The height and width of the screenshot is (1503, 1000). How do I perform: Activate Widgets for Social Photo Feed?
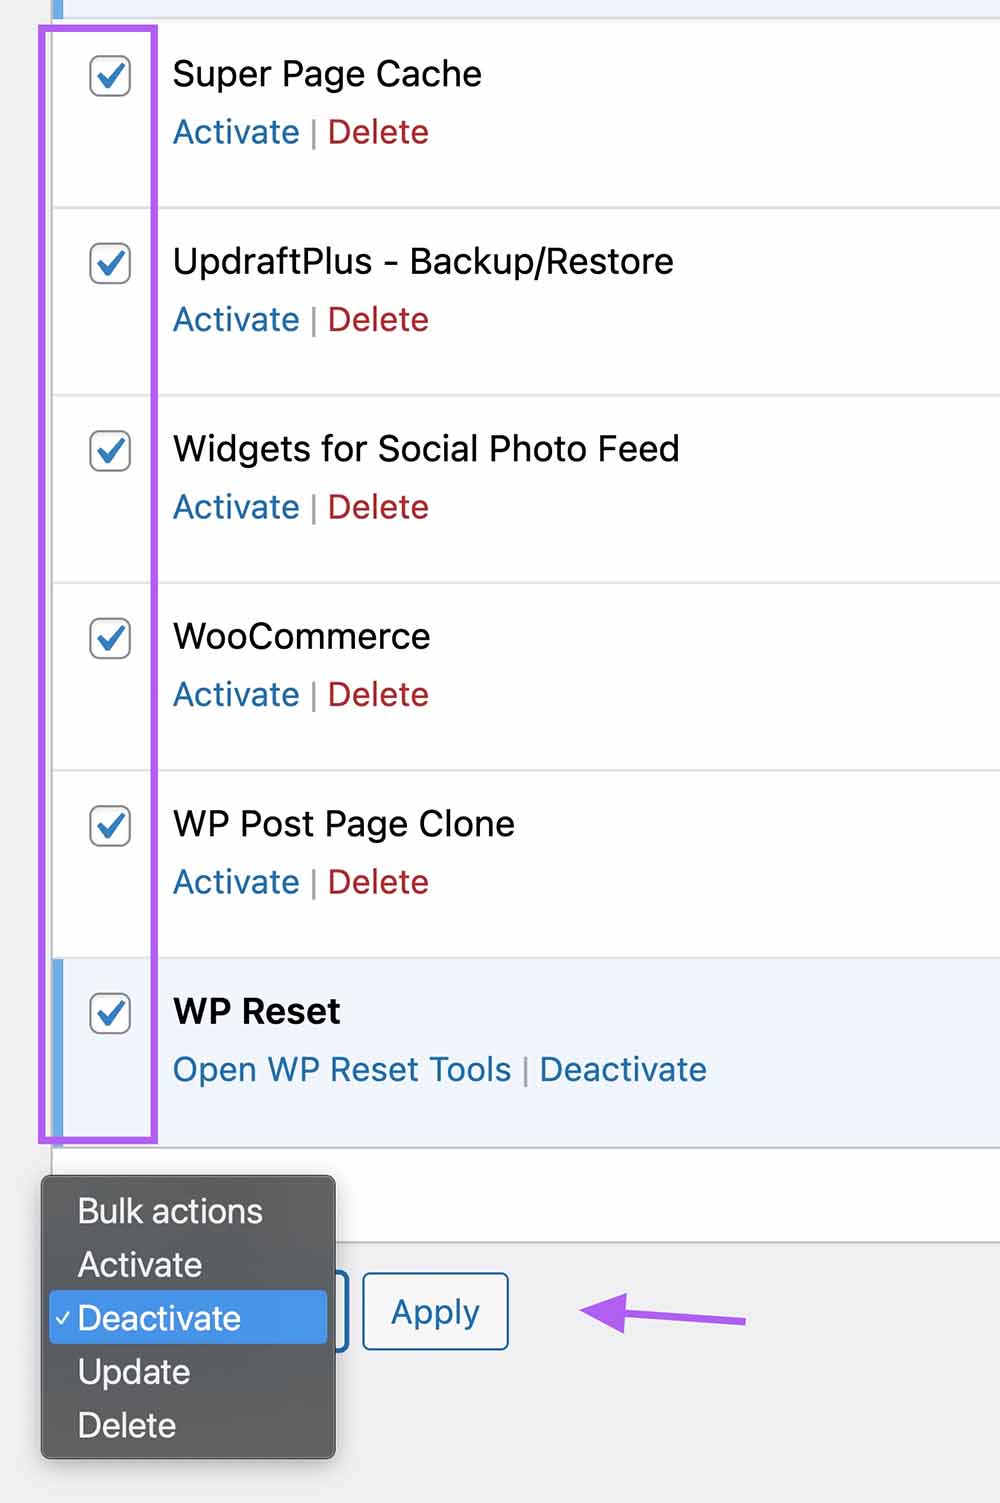(x=236, y=507)
